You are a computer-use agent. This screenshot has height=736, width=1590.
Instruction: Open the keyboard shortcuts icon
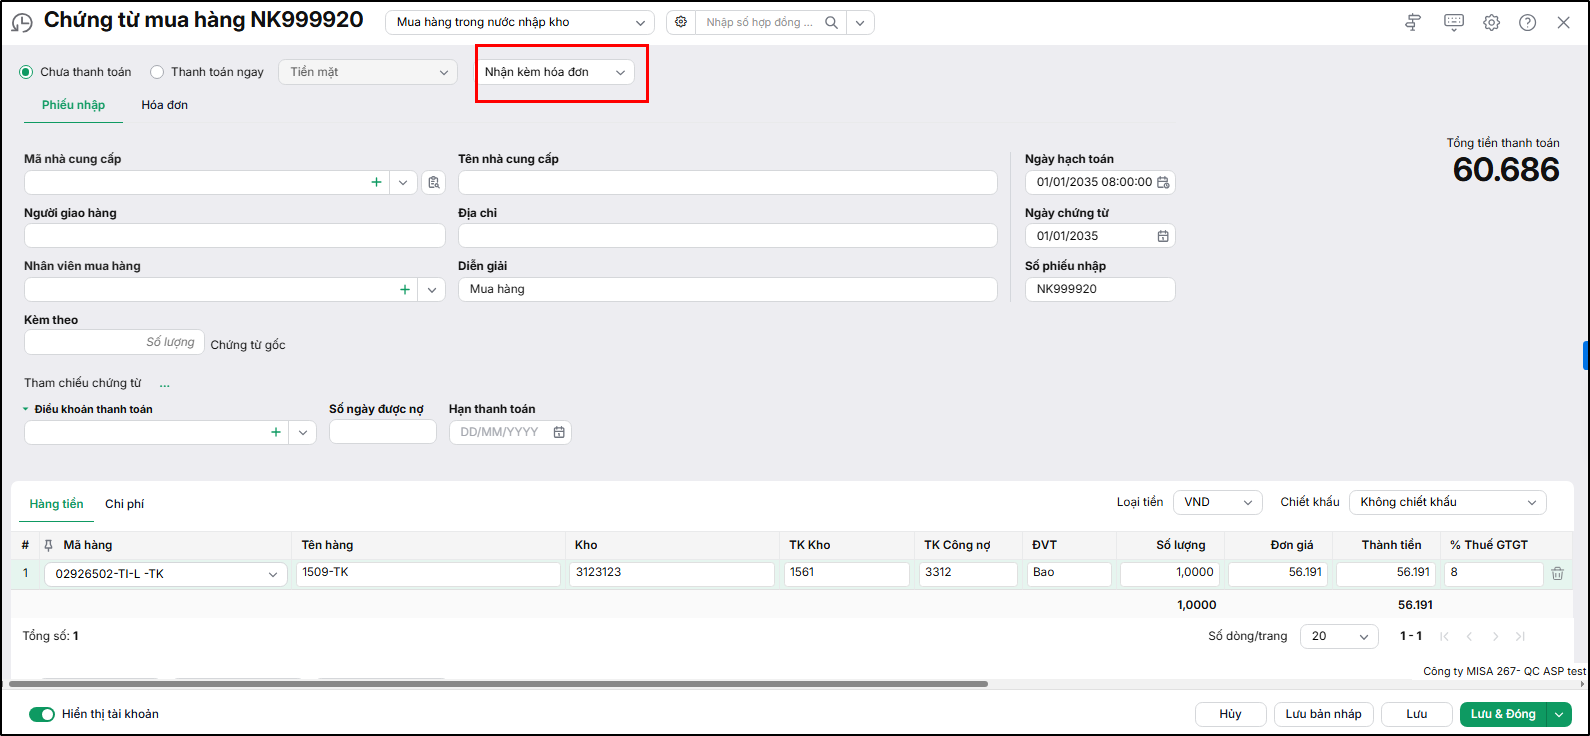[1454, 22]
